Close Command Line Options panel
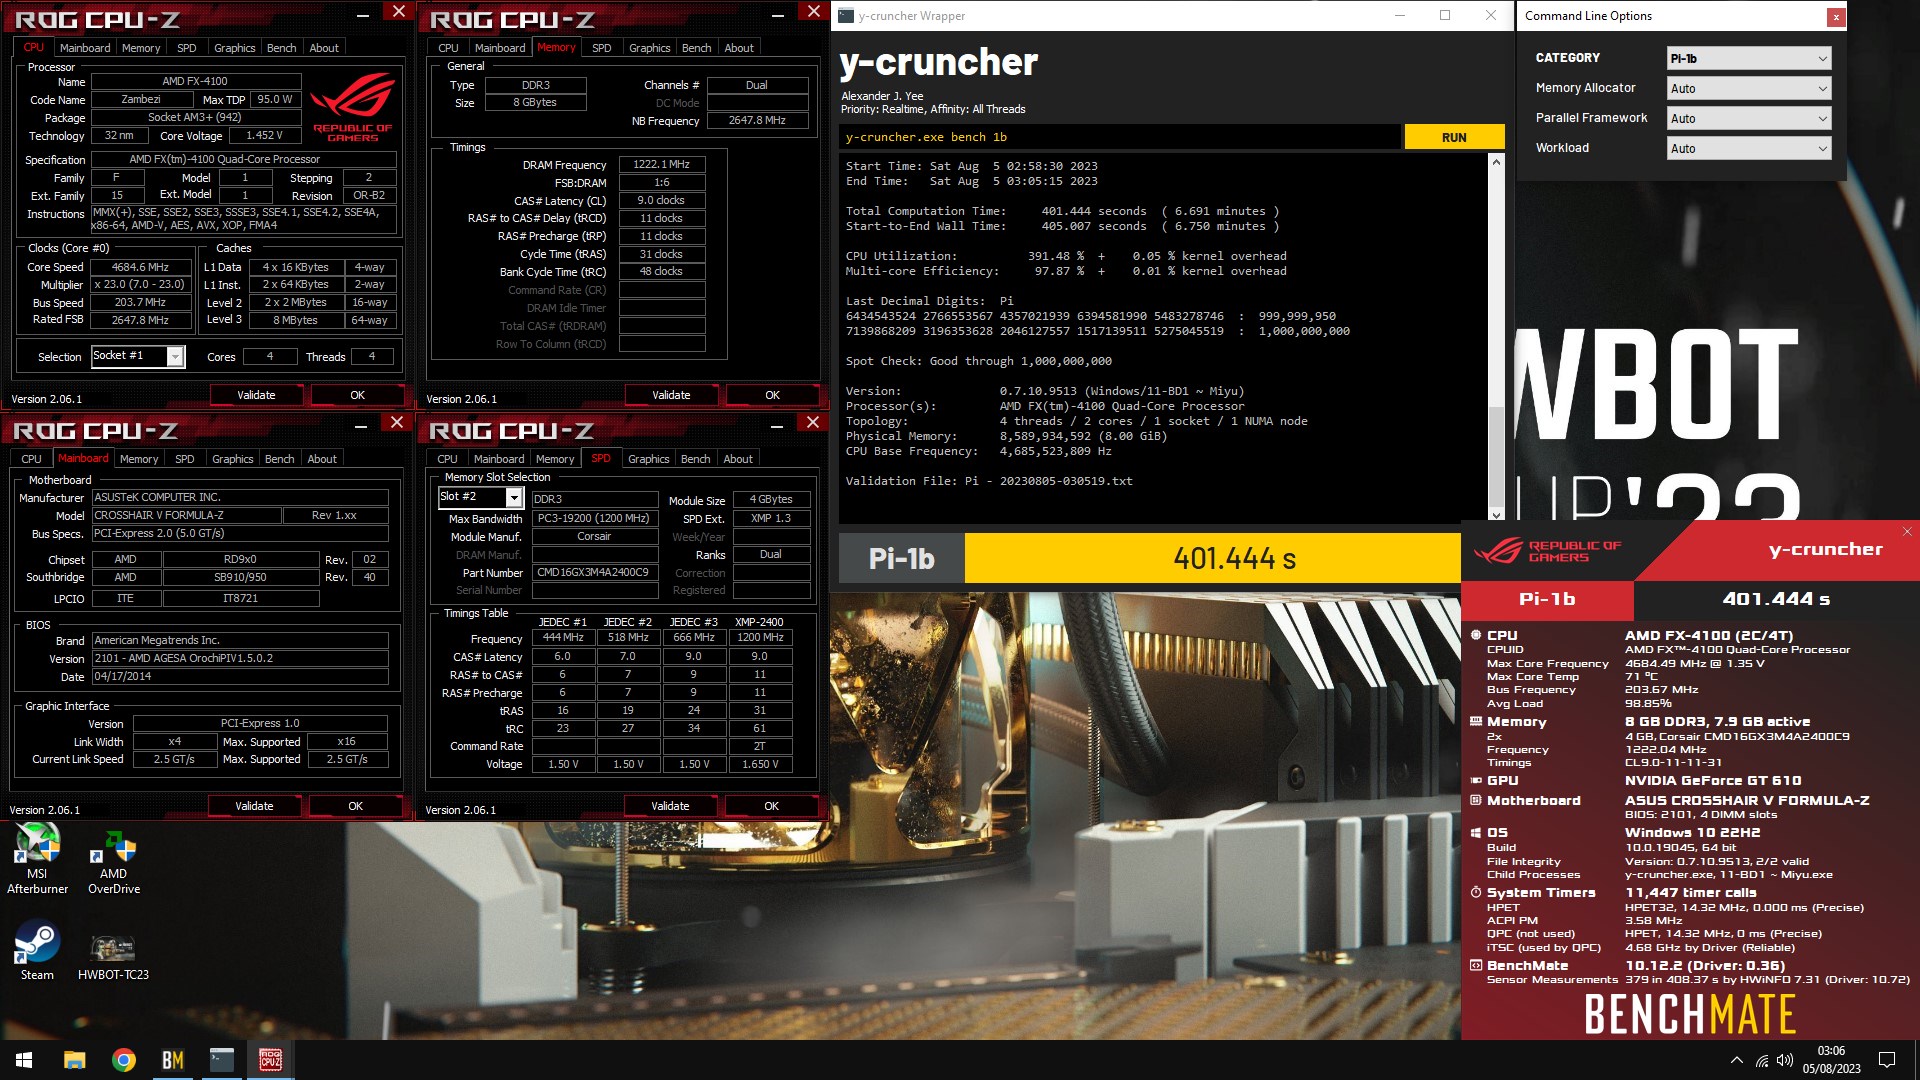Viewport: 1920px width, 1080px height. pos(1836,16)
